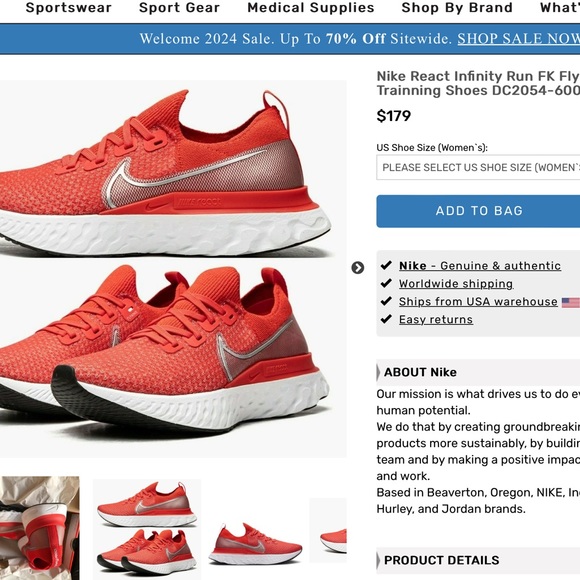Select the shoebox photo thumbnail
The width and height of the screenshot is (580, 580).
pos(40,528)
